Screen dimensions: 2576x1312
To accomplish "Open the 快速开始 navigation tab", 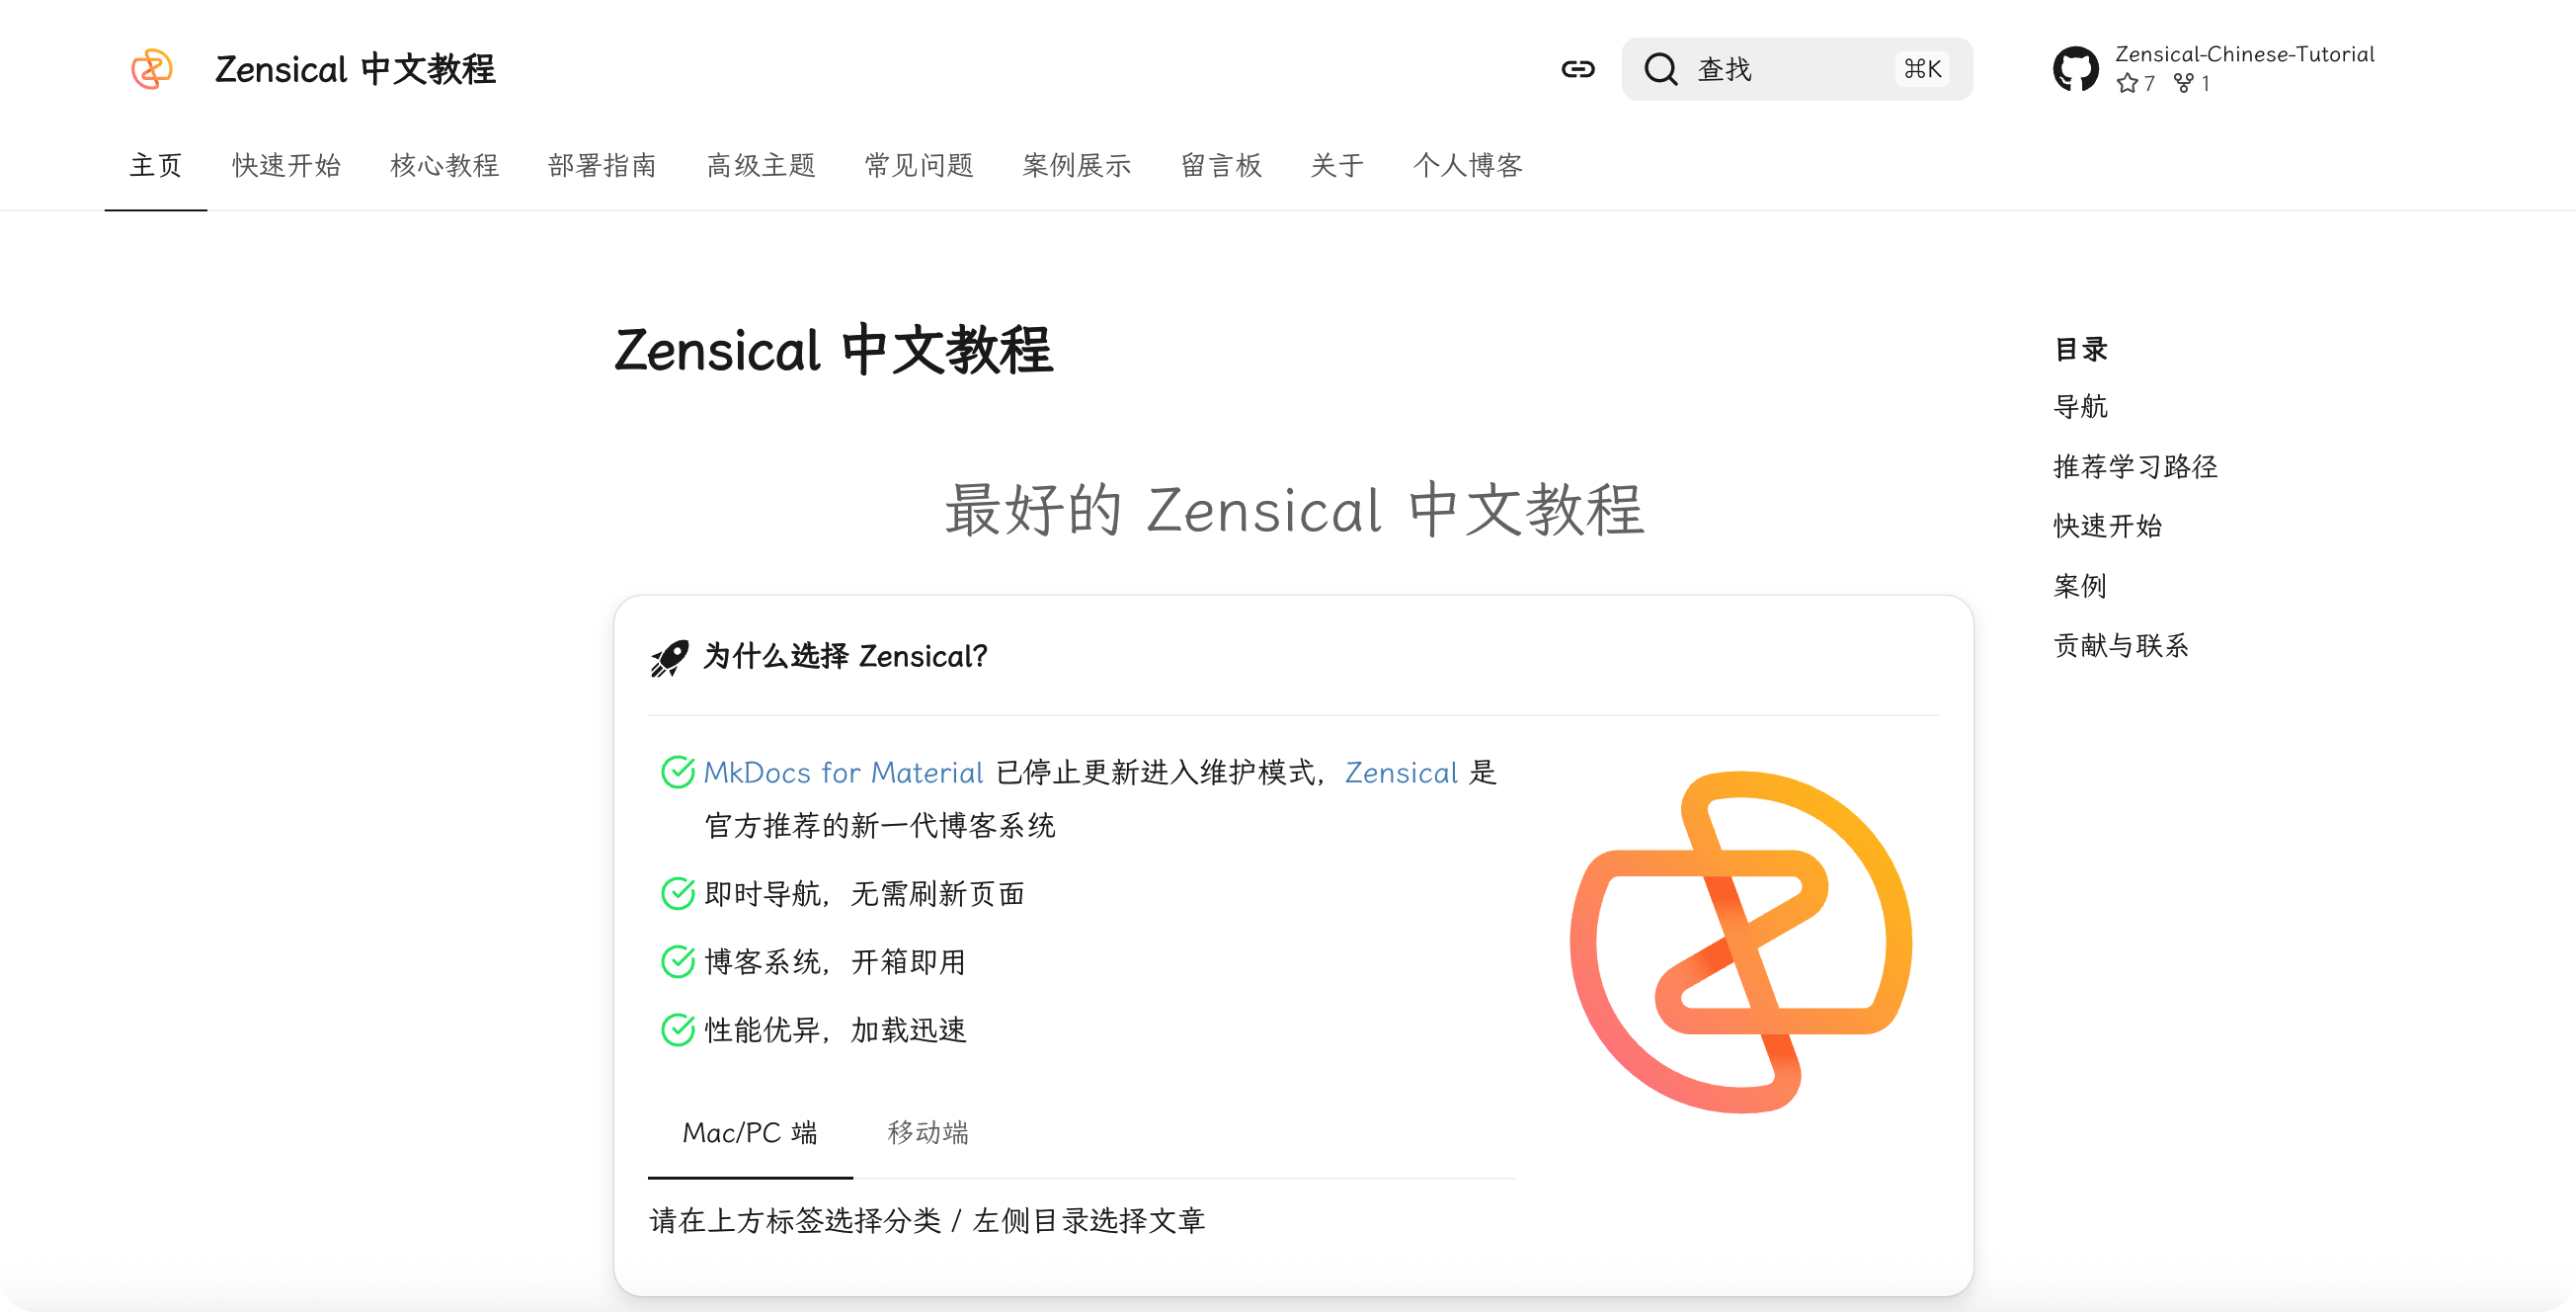I will [287, 165].
